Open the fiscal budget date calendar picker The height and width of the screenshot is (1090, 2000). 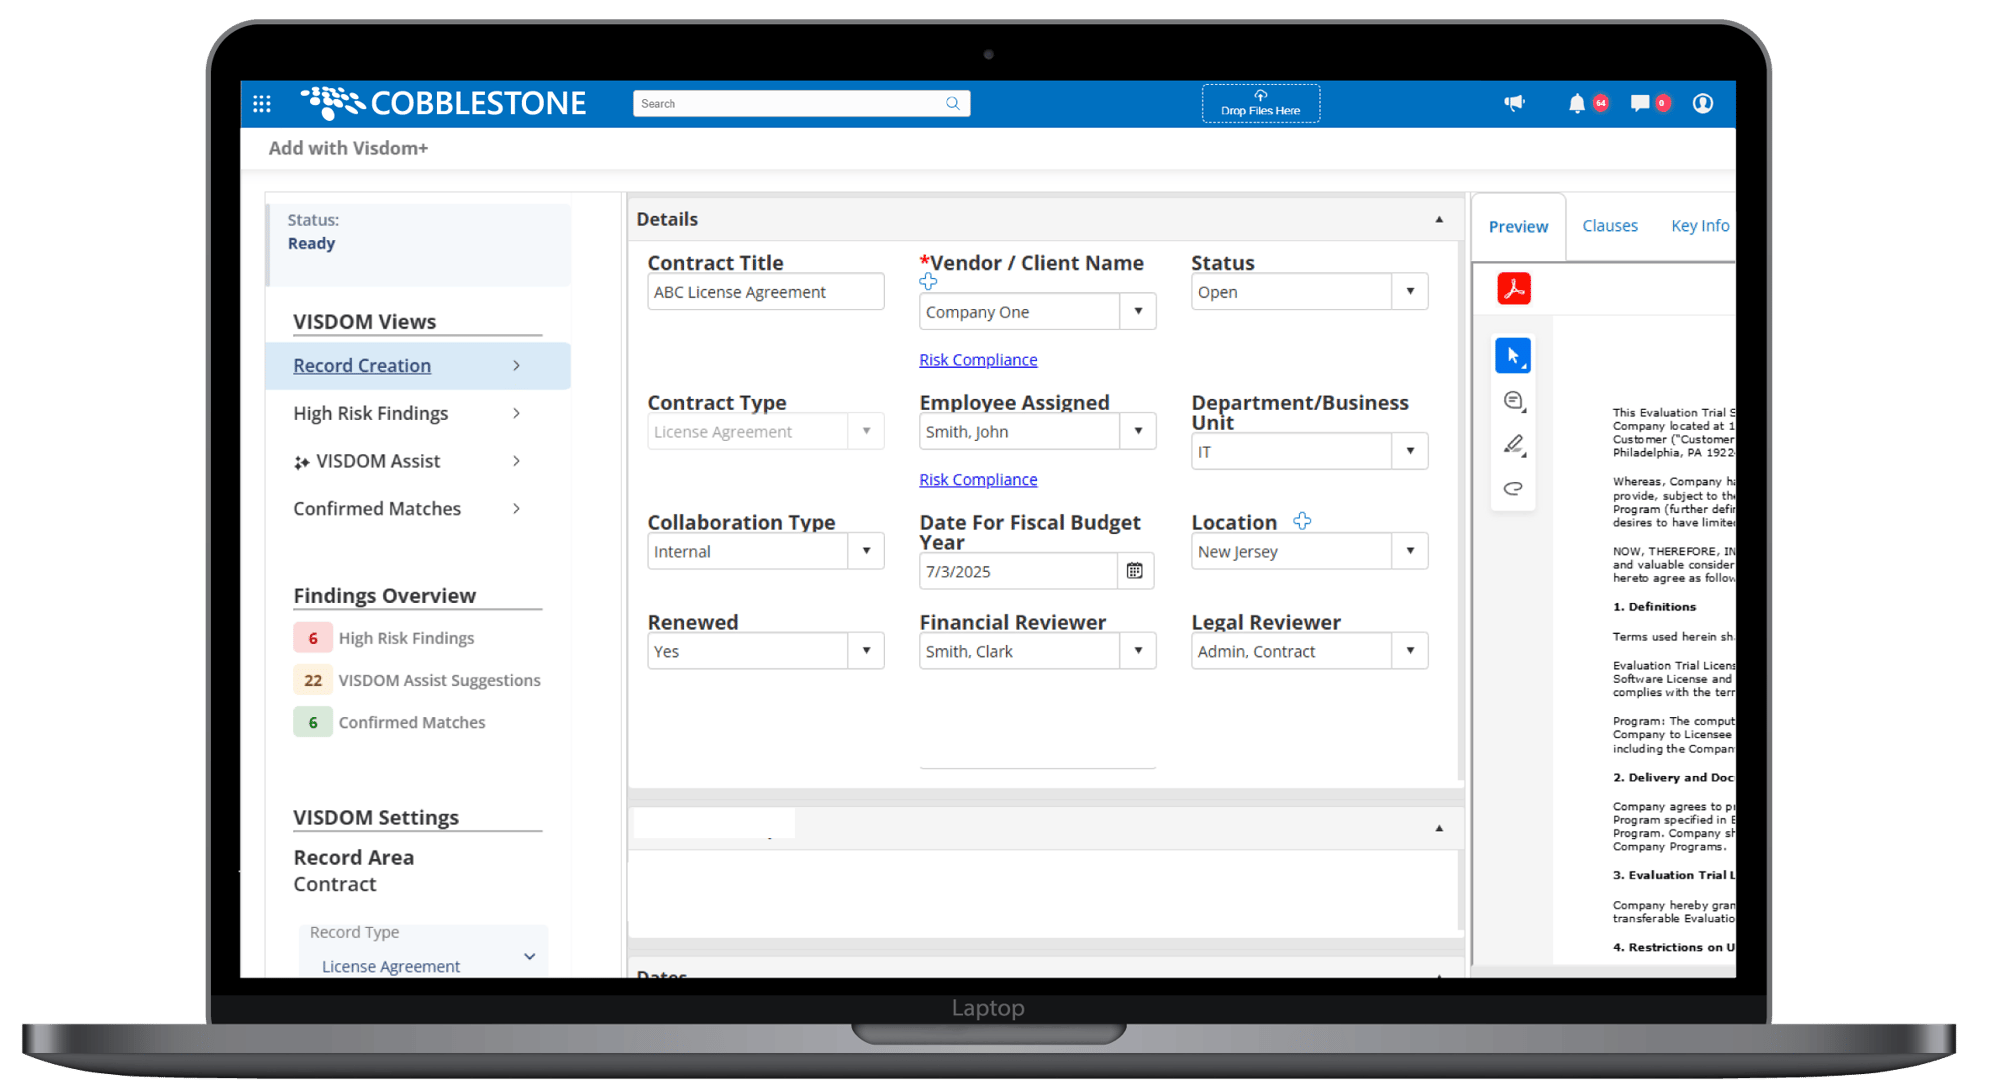pos(1135,571)
